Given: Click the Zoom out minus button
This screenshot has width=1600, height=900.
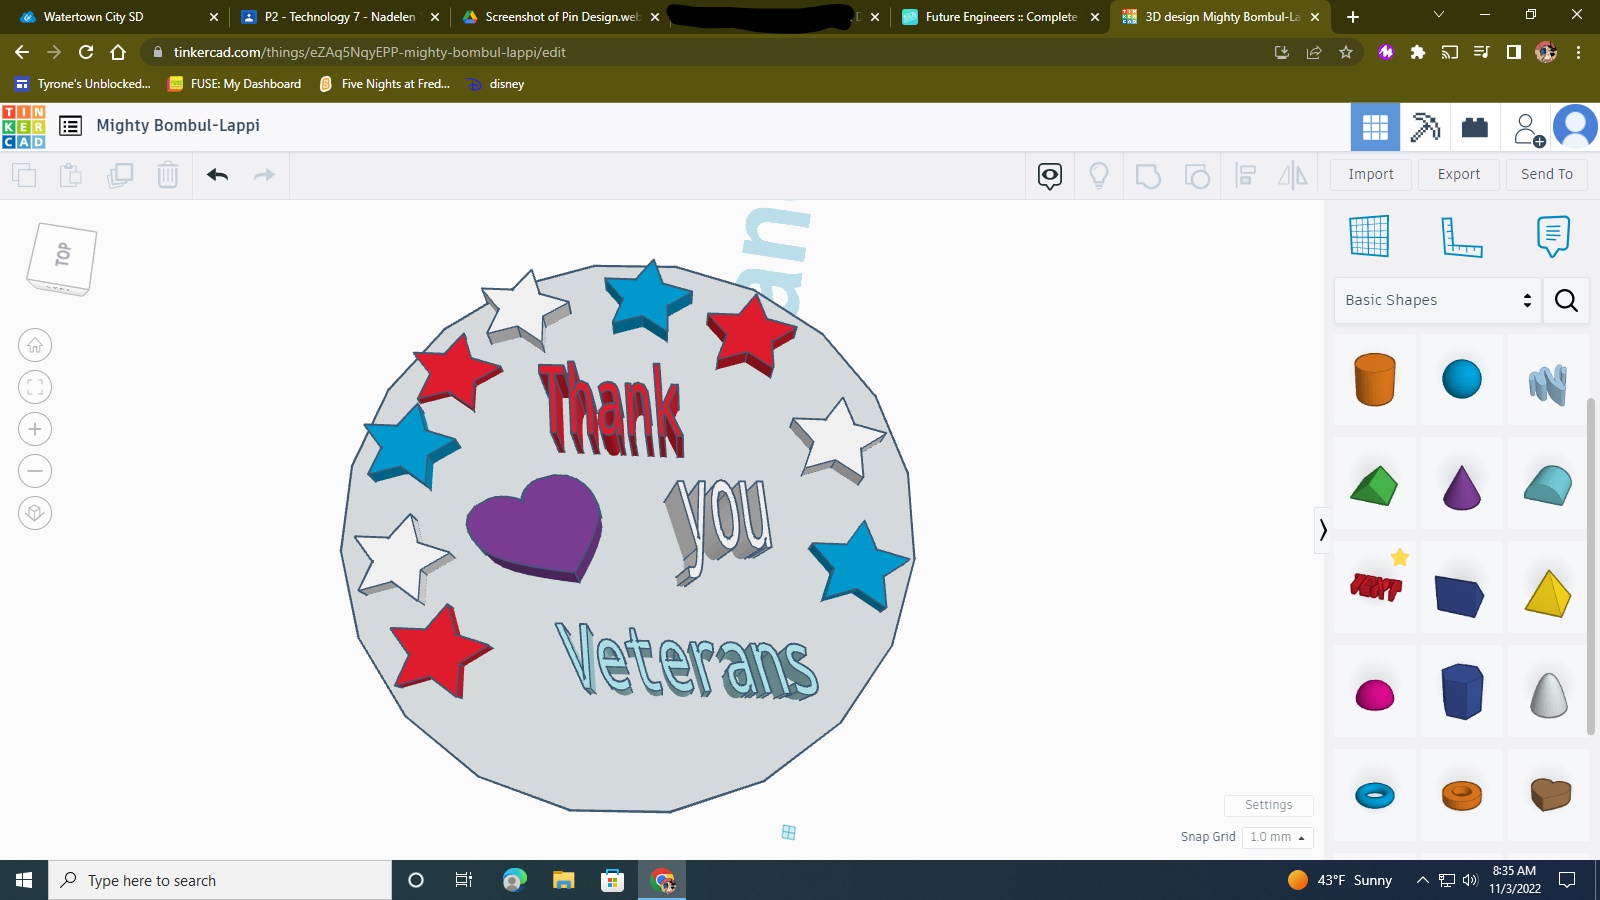Looking at the screenshot, I should [x=35, y=471].
